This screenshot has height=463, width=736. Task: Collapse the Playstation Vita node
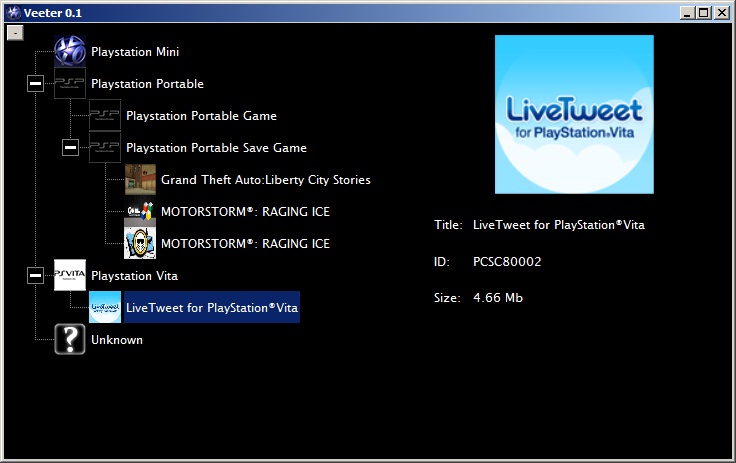tap(35, 275)
